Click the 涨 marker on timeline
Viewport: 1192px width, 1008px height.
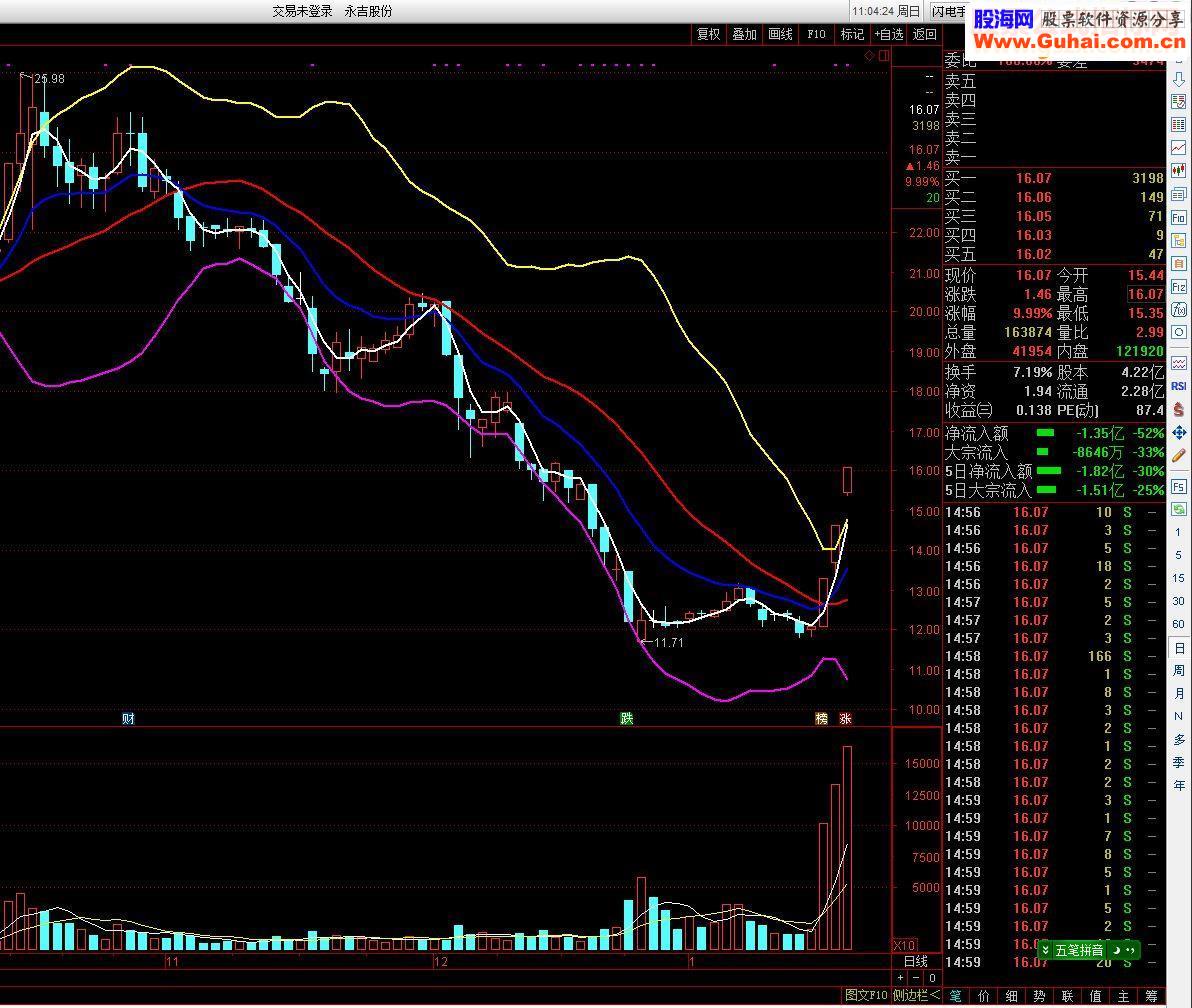click(x=845, y=718)
